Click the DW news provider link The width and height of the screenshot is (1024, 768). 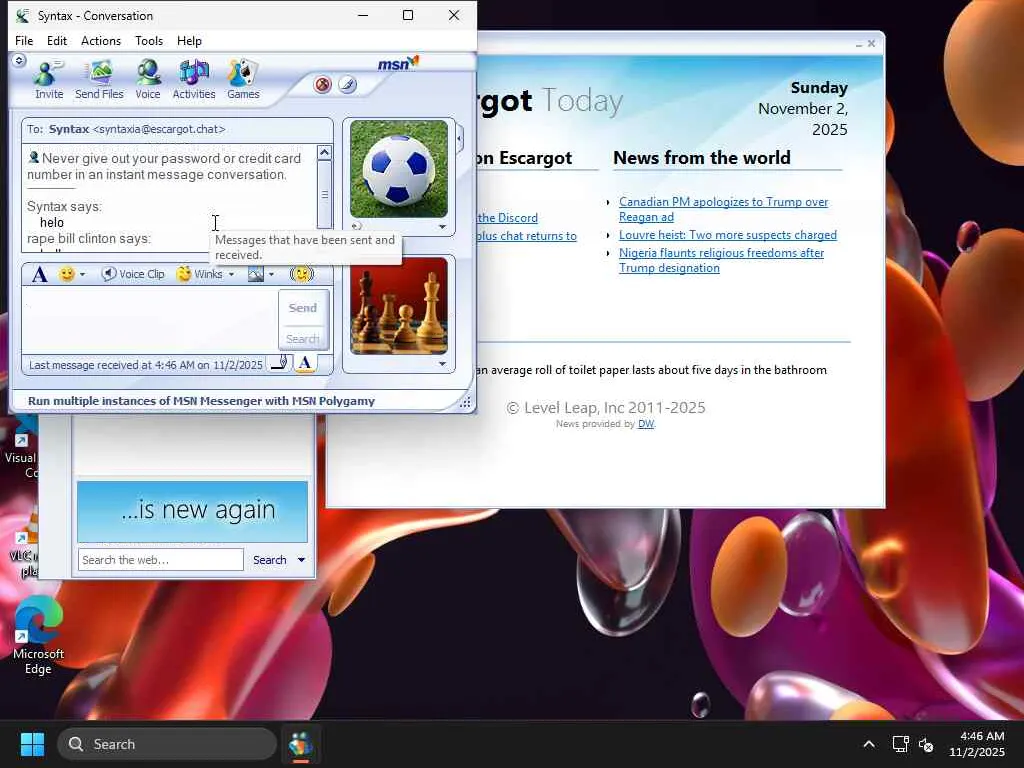point(646,424)
